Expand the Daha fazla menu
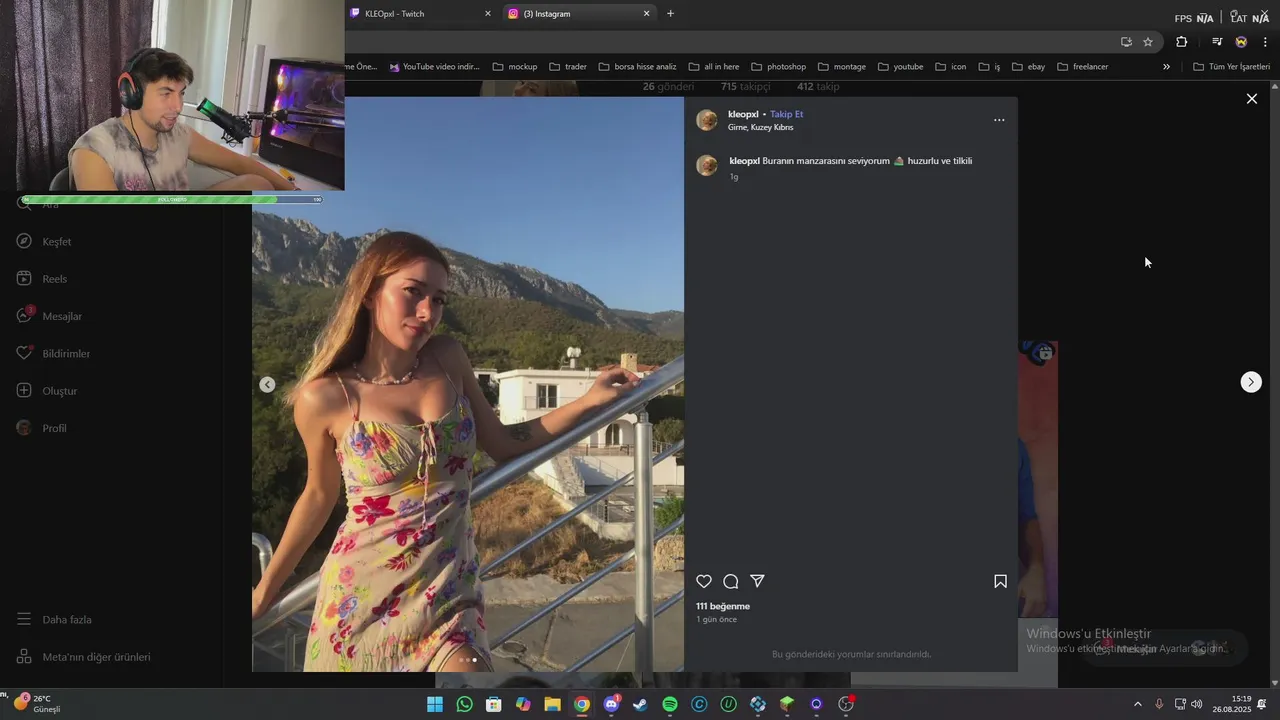The image size is (1280, 720). point(54,620)
